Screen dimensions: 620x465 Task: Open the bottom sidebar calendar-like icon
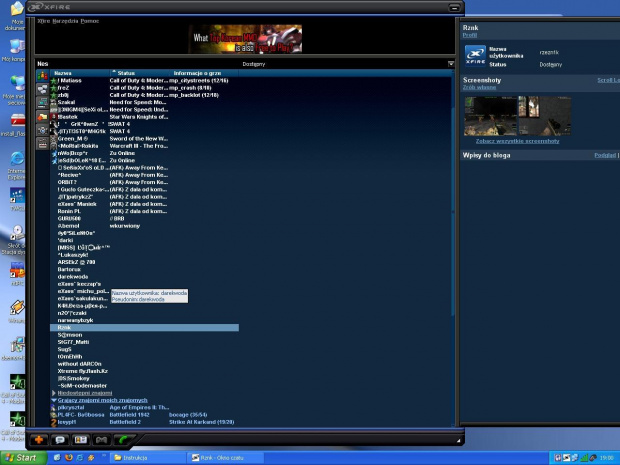click(42, 144)
